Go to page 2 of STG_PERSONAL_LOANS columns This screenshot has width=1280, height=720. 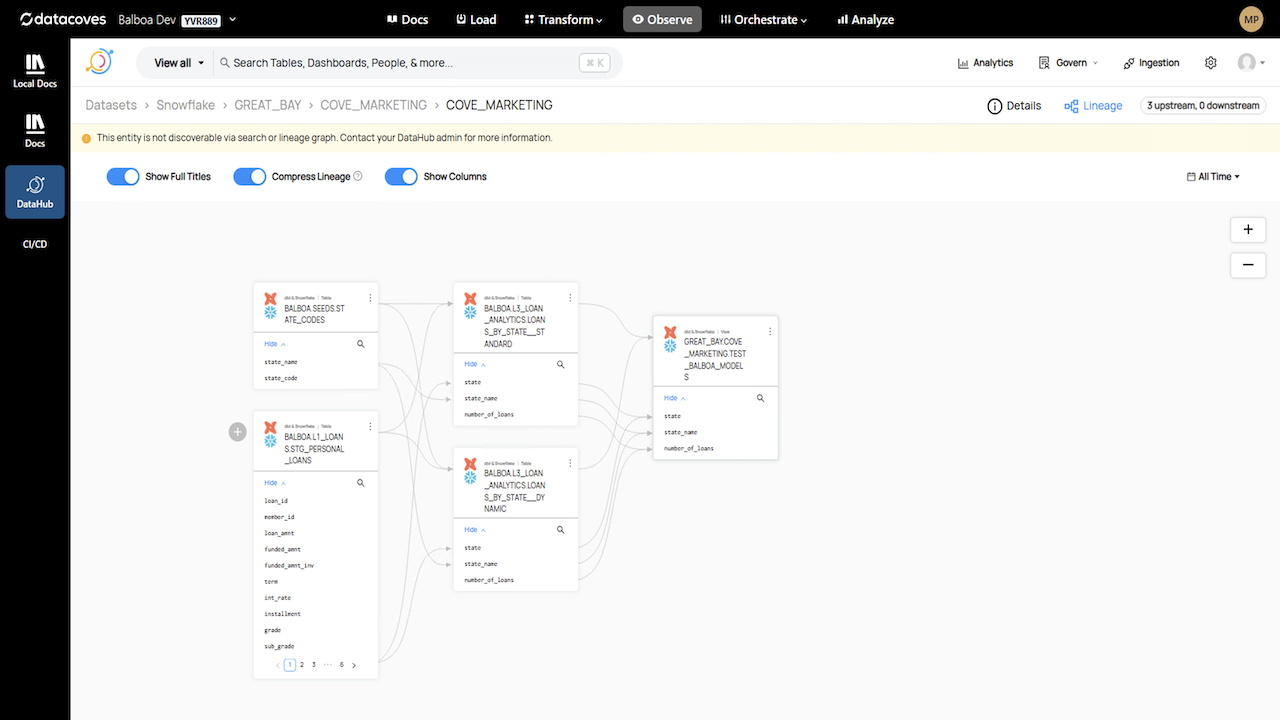point(302,665)
